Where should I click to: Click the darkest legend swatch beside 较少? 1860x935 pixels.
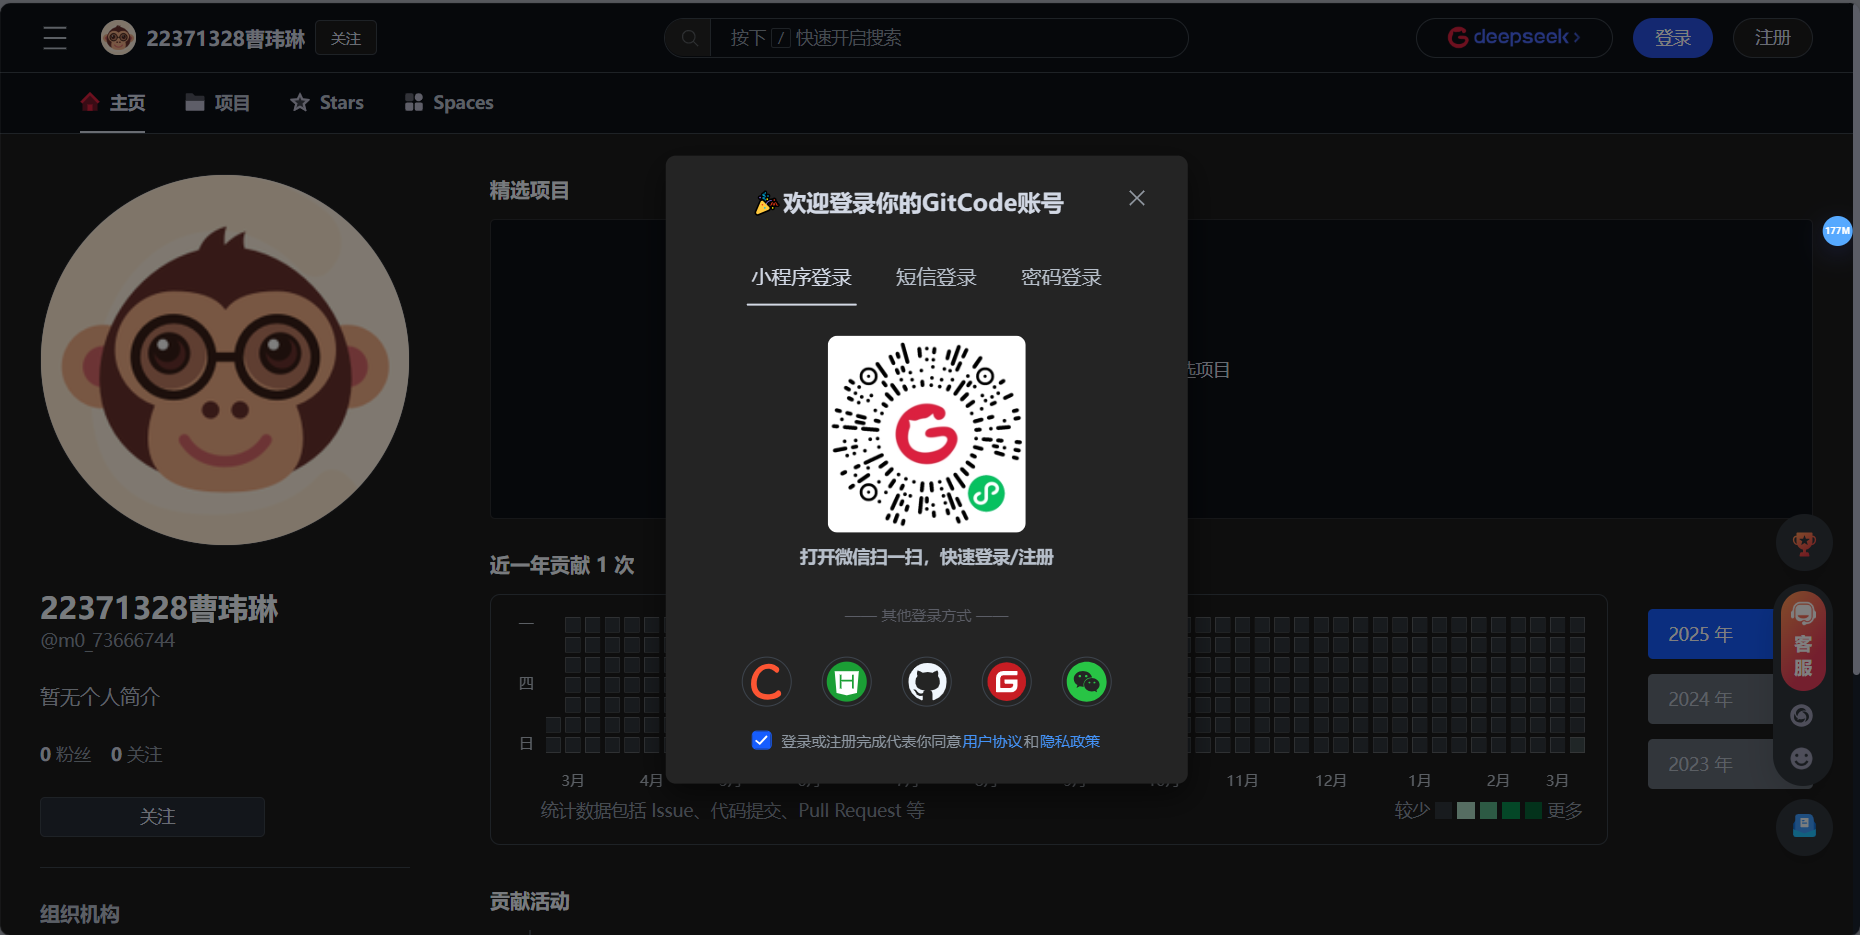(x=1443, y=810)
